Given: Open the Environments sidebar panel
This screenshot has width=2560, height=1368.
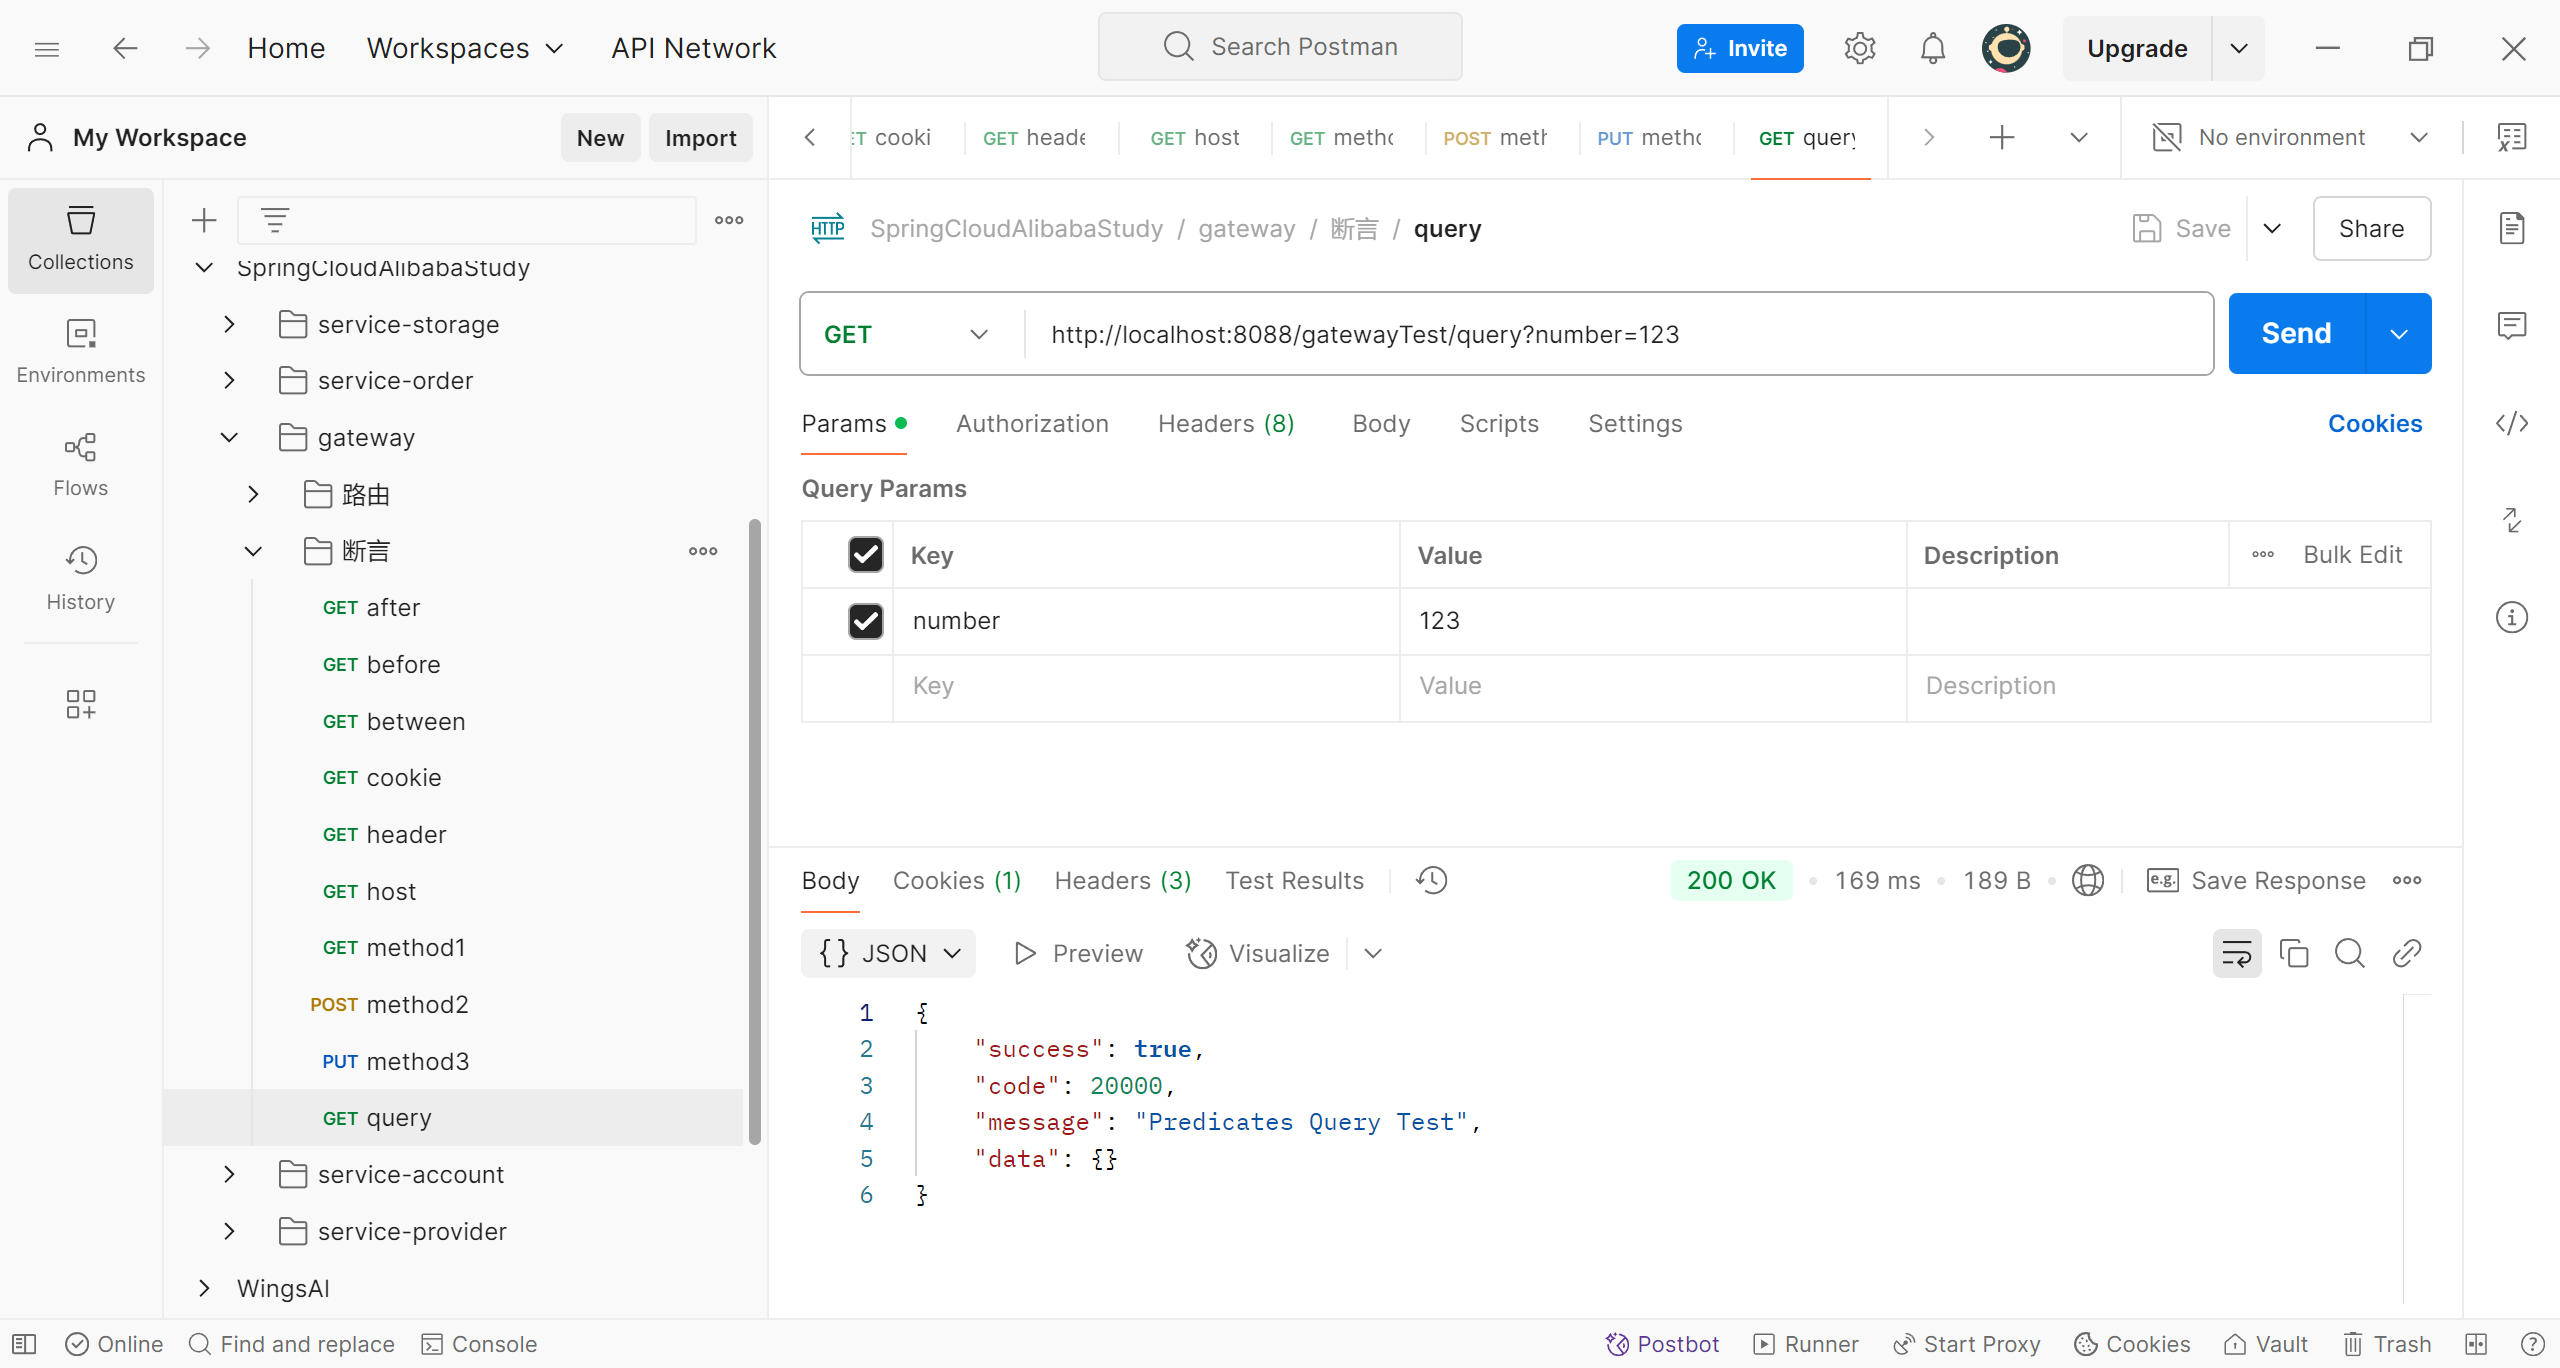Looking at the screenshot, I should [x=81, y=352].
